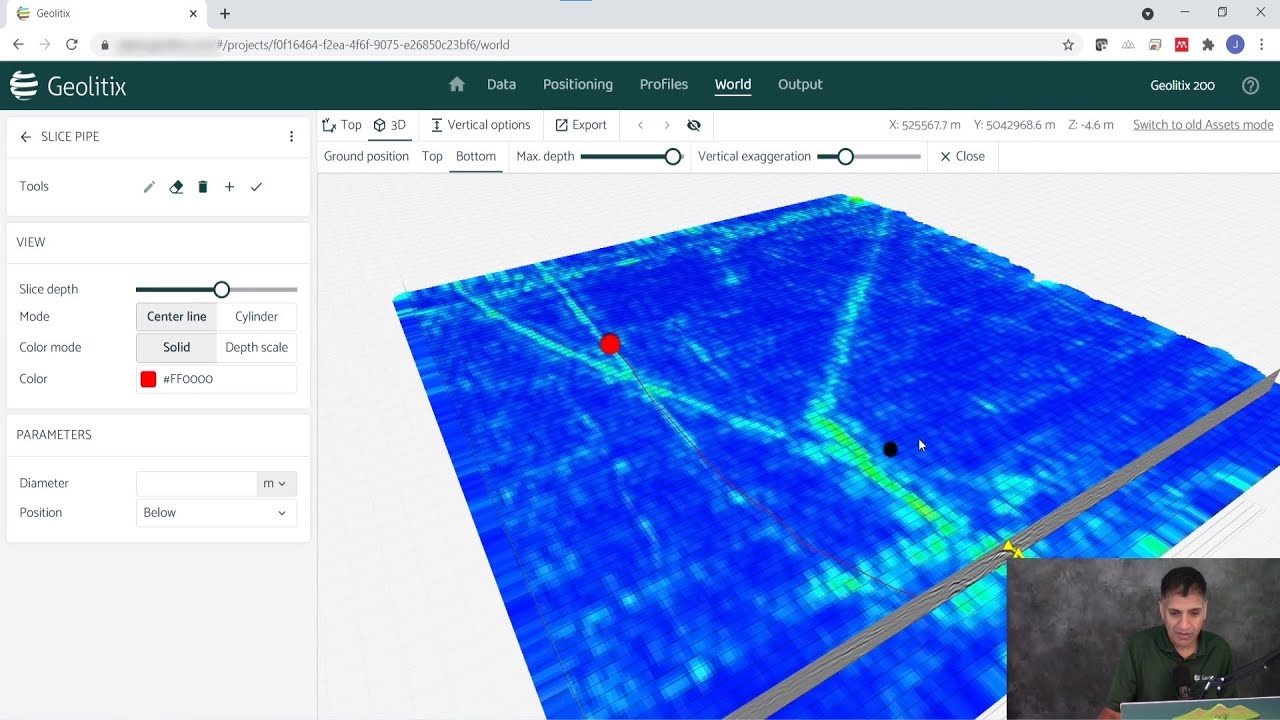1280x720 pixels.
Task: Open the Position Below dropdown
Action: (216, 513)
